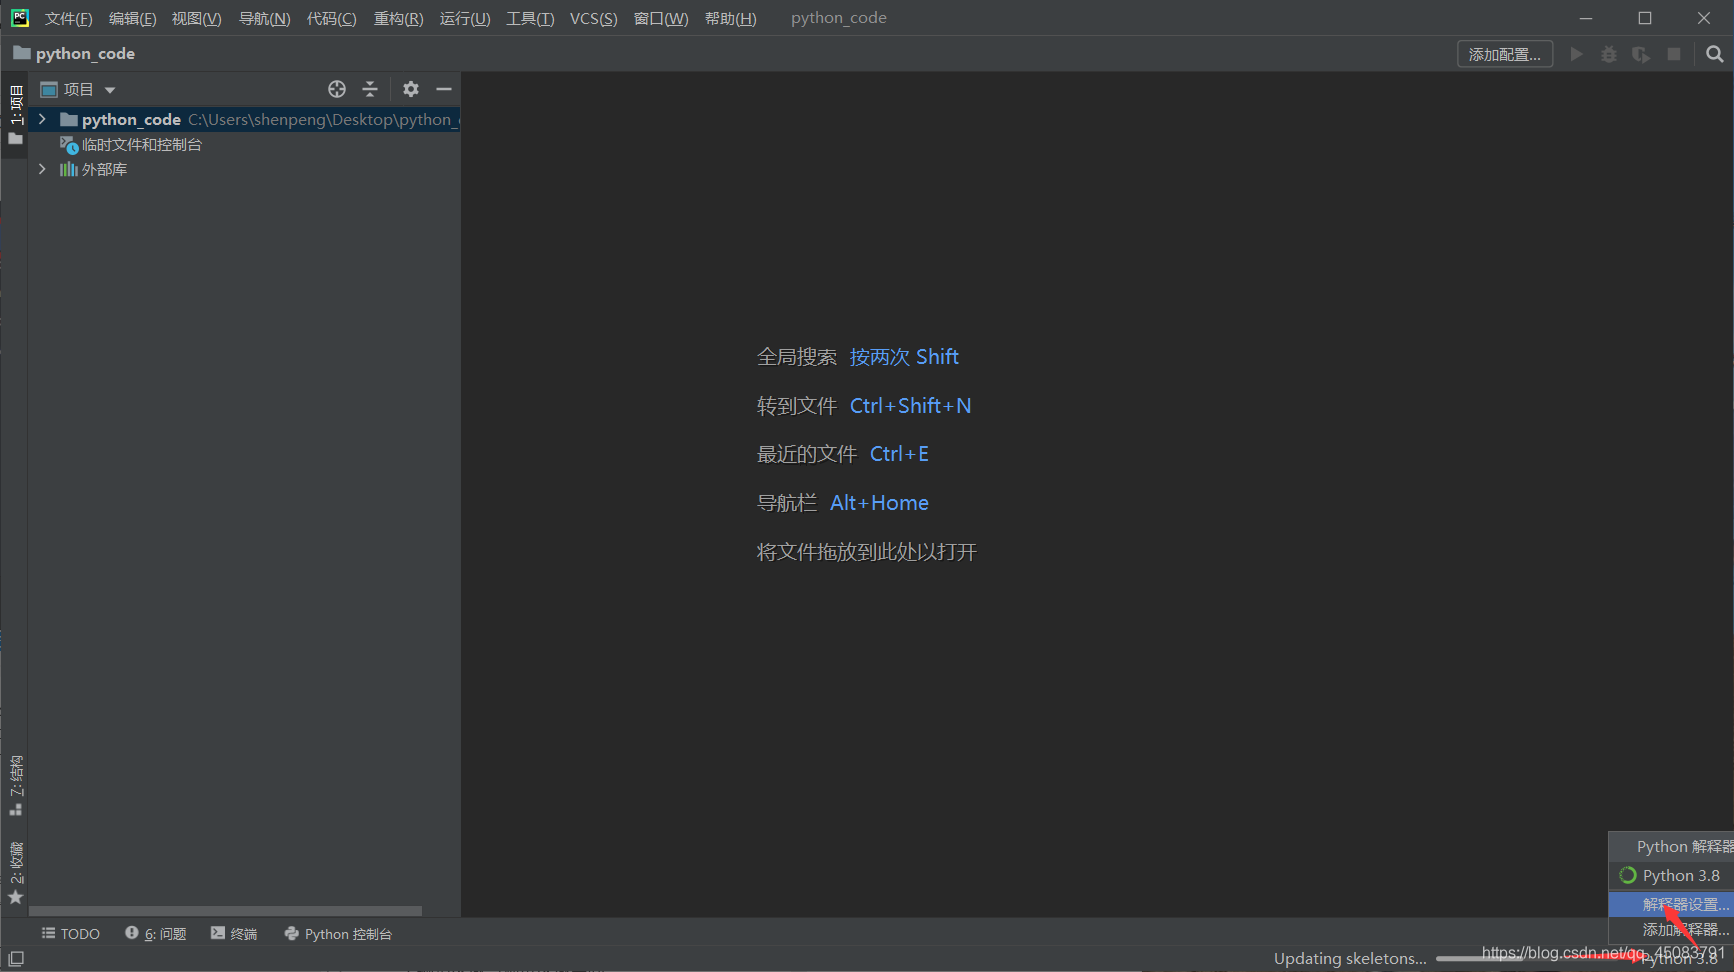Click the 添加配置... button
Image resolution: width=1734 pixels, height=972 pixels.
tap(1504, 54)
